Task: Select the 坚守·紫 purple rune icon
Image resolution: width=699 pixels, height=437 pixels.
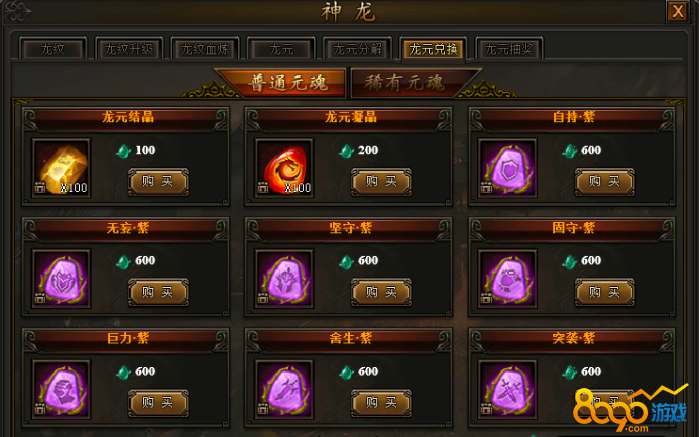Action: [284, 279]
